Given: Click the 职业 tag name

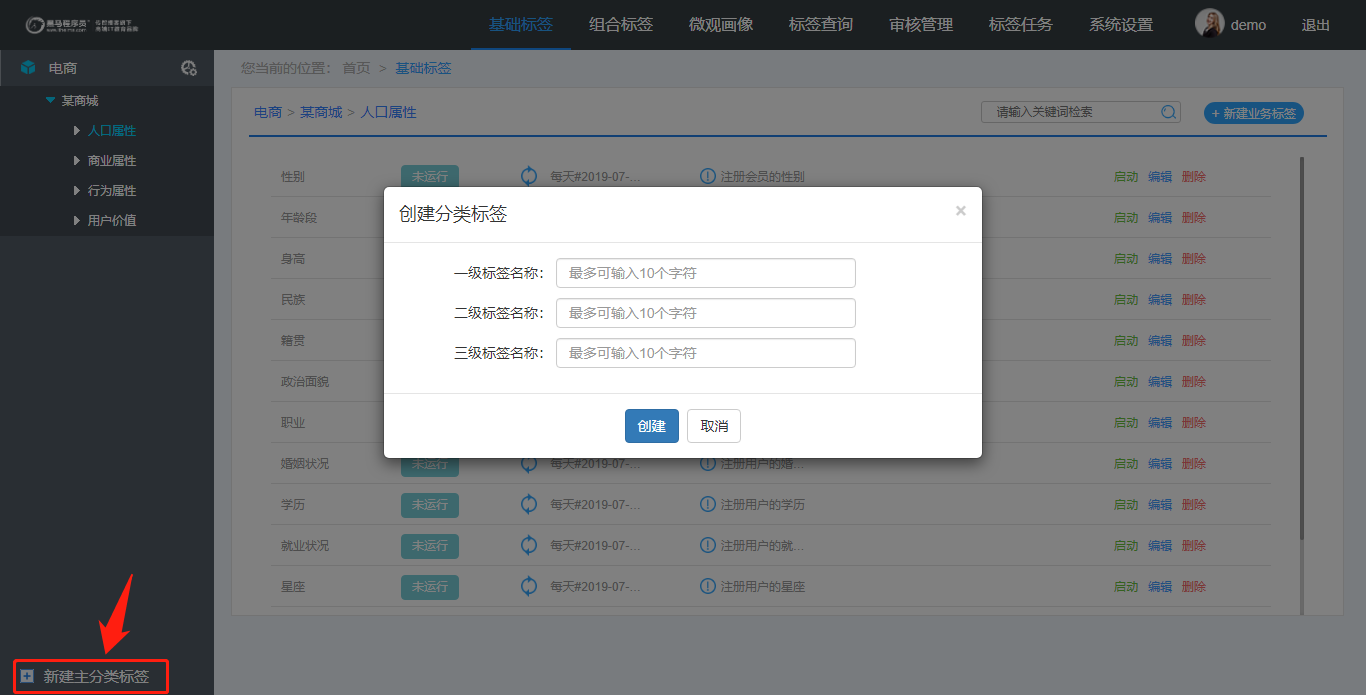Looking at the screenshot, I should pyautogui.click(x=293, y=422).
